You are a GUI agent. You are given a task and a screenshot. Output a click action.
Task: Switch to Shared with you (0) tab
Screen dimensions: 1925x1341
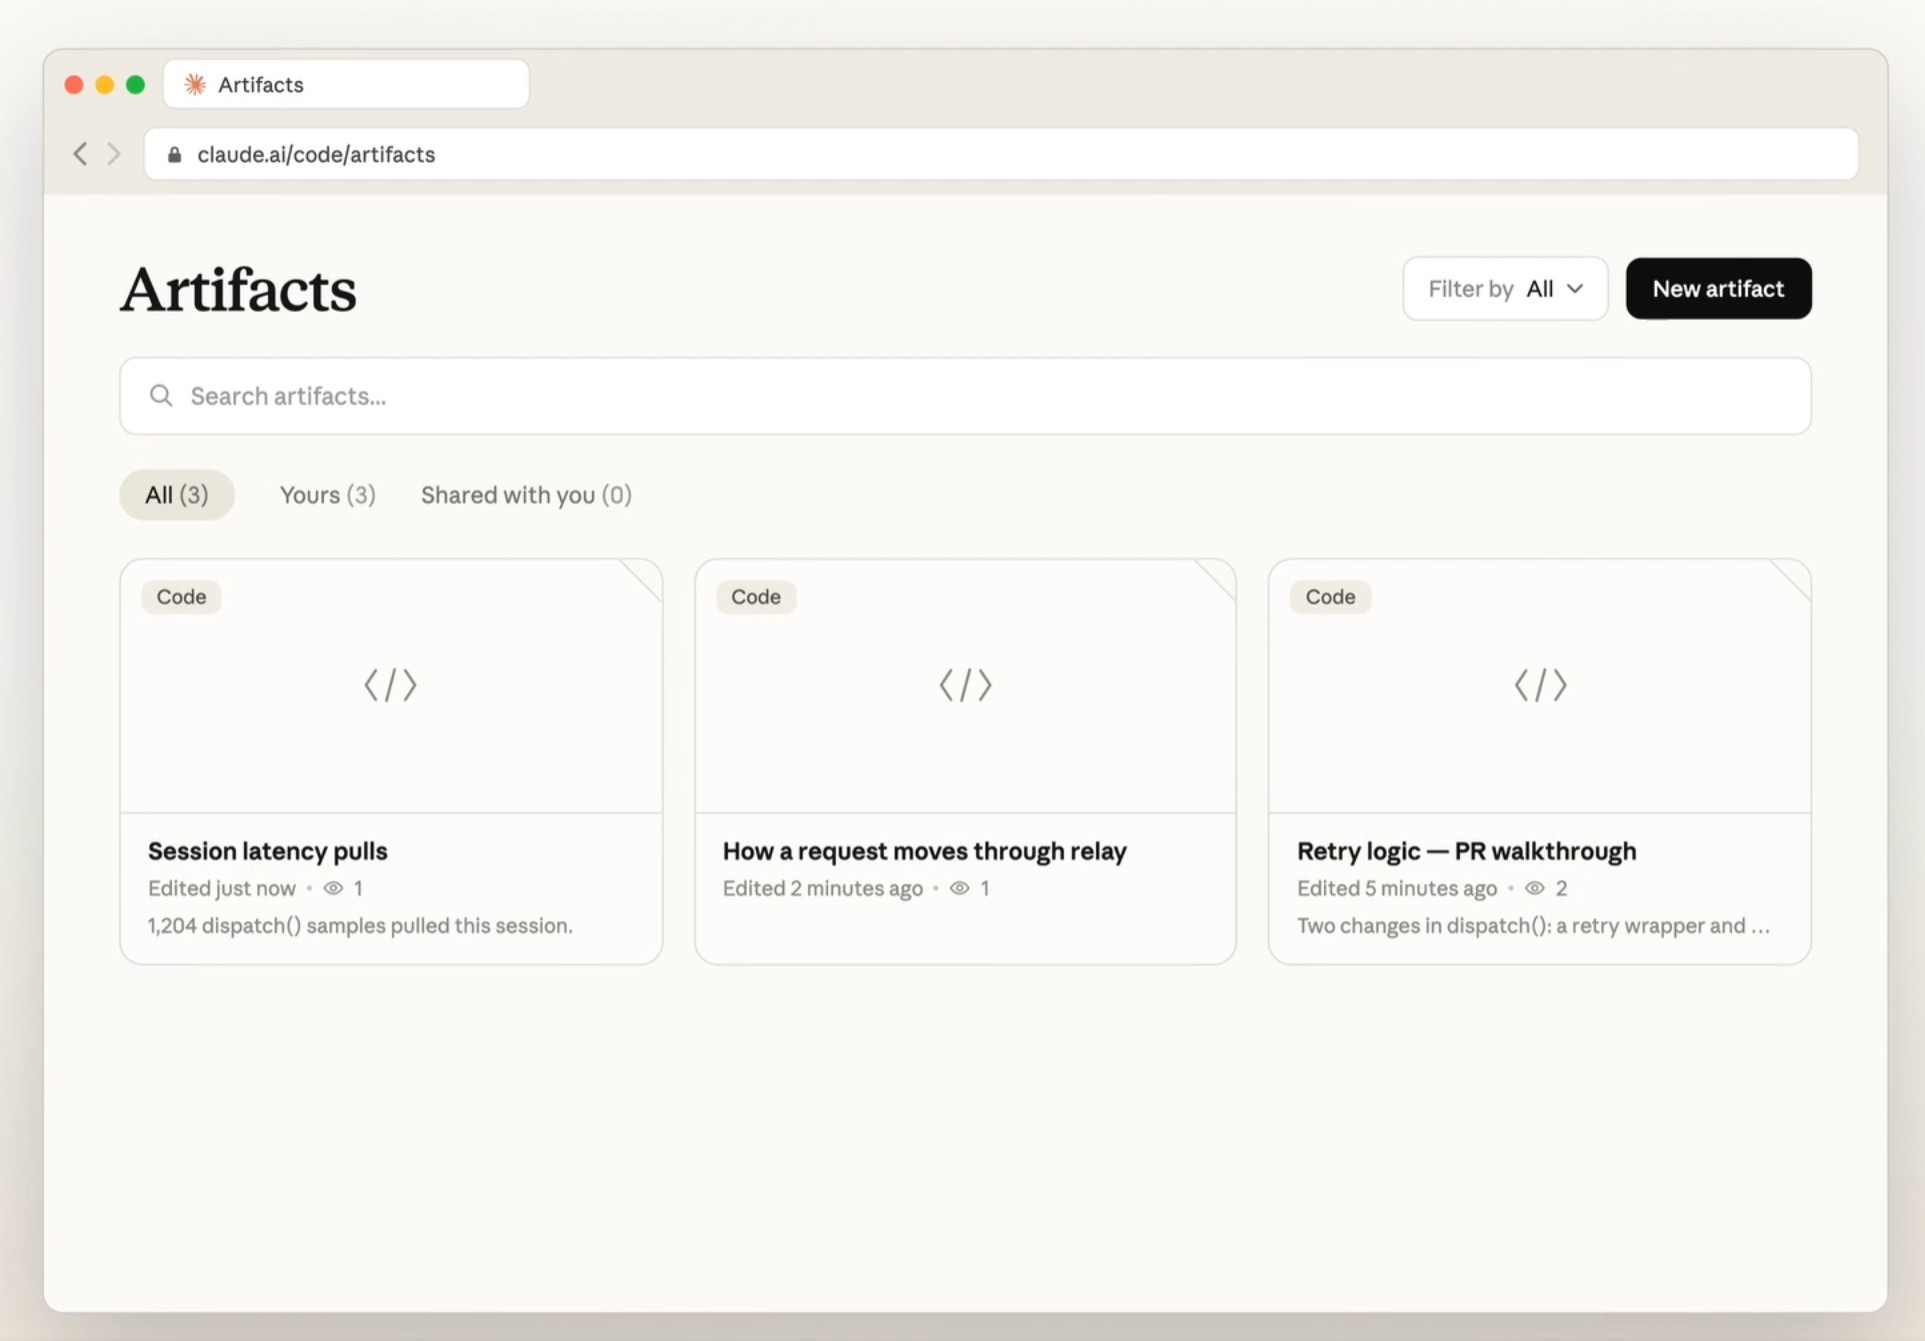tap(526, 495)
